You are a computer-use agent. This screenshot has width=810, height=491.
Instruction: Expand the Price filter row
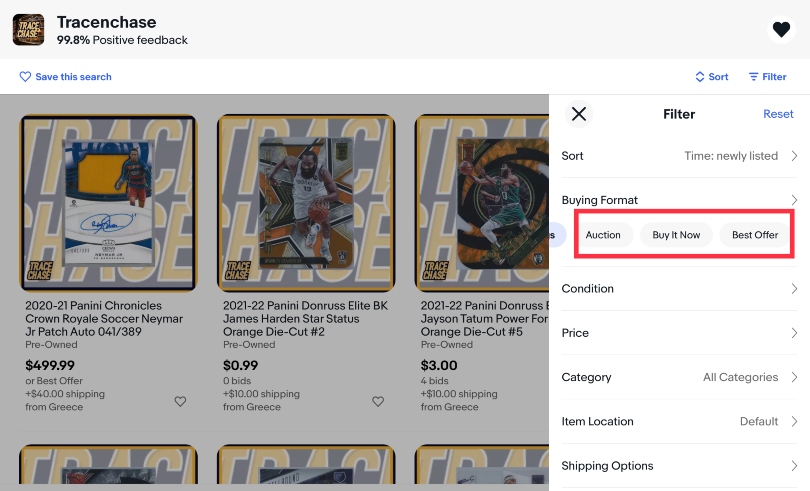point(680,333)
